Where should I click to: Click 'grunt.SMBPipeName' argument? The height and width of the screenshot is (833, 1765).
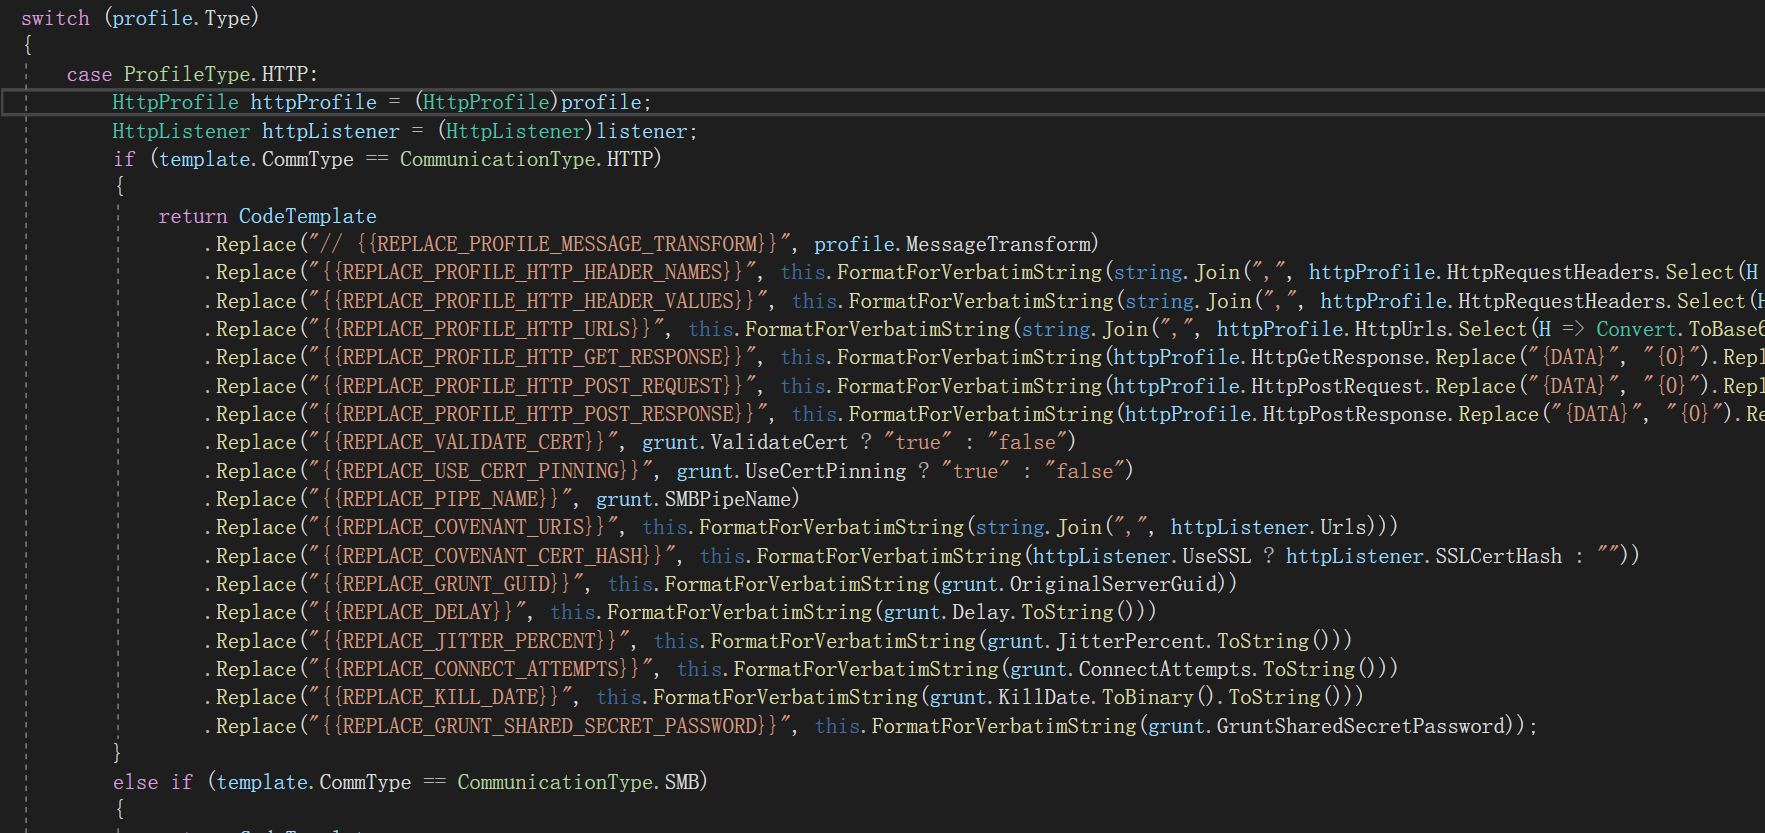coord(693,499)
